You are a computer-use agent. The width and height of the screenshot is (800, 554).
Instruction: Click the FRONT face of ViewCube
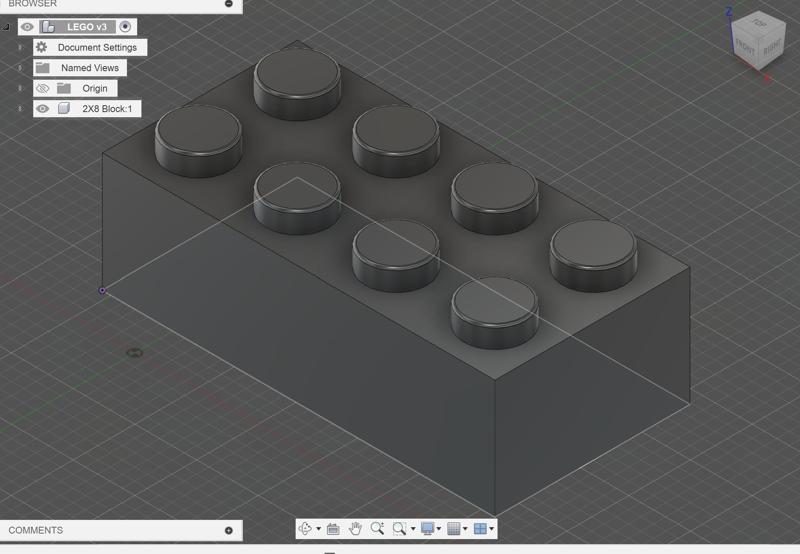coord(745,48)
